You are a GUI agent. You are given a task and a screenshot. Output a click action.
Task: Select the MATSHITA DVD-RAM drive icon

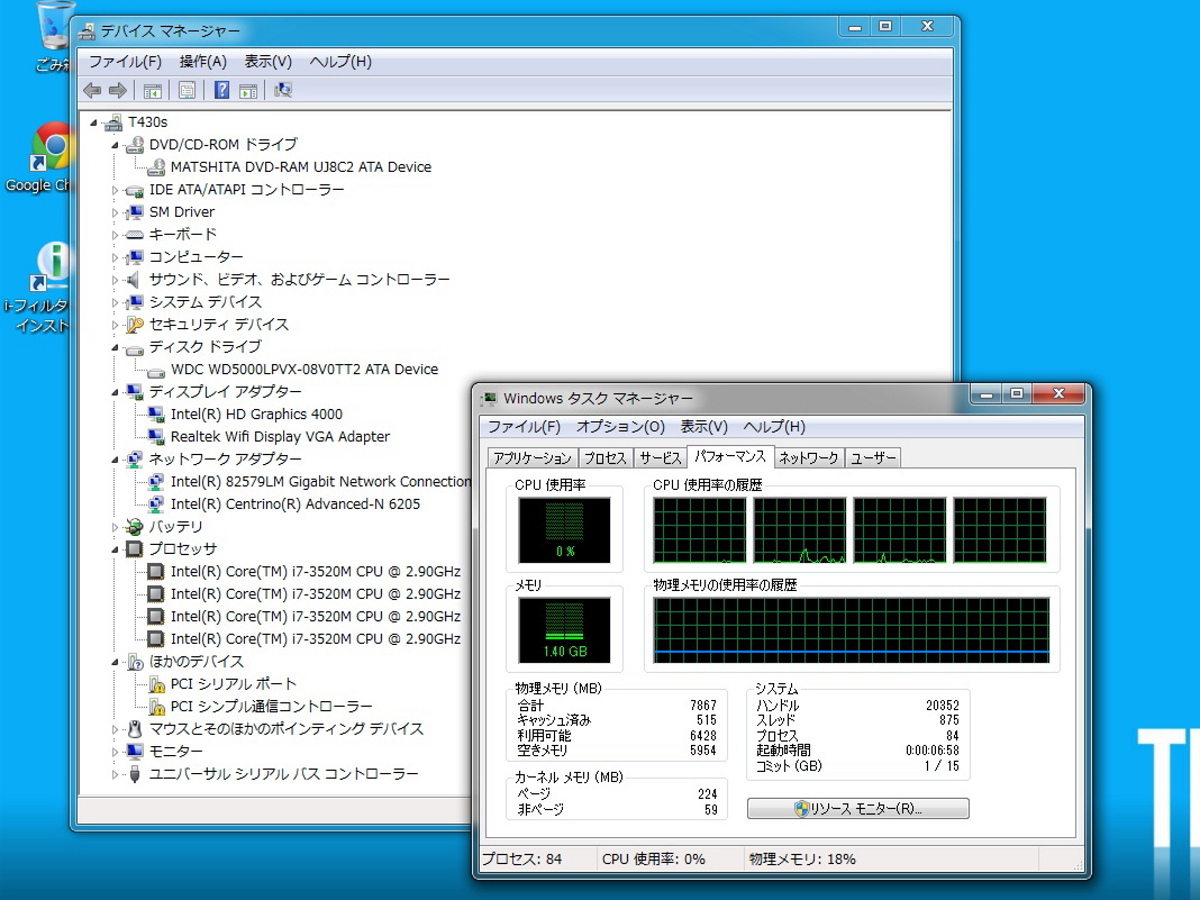(156, 167)
